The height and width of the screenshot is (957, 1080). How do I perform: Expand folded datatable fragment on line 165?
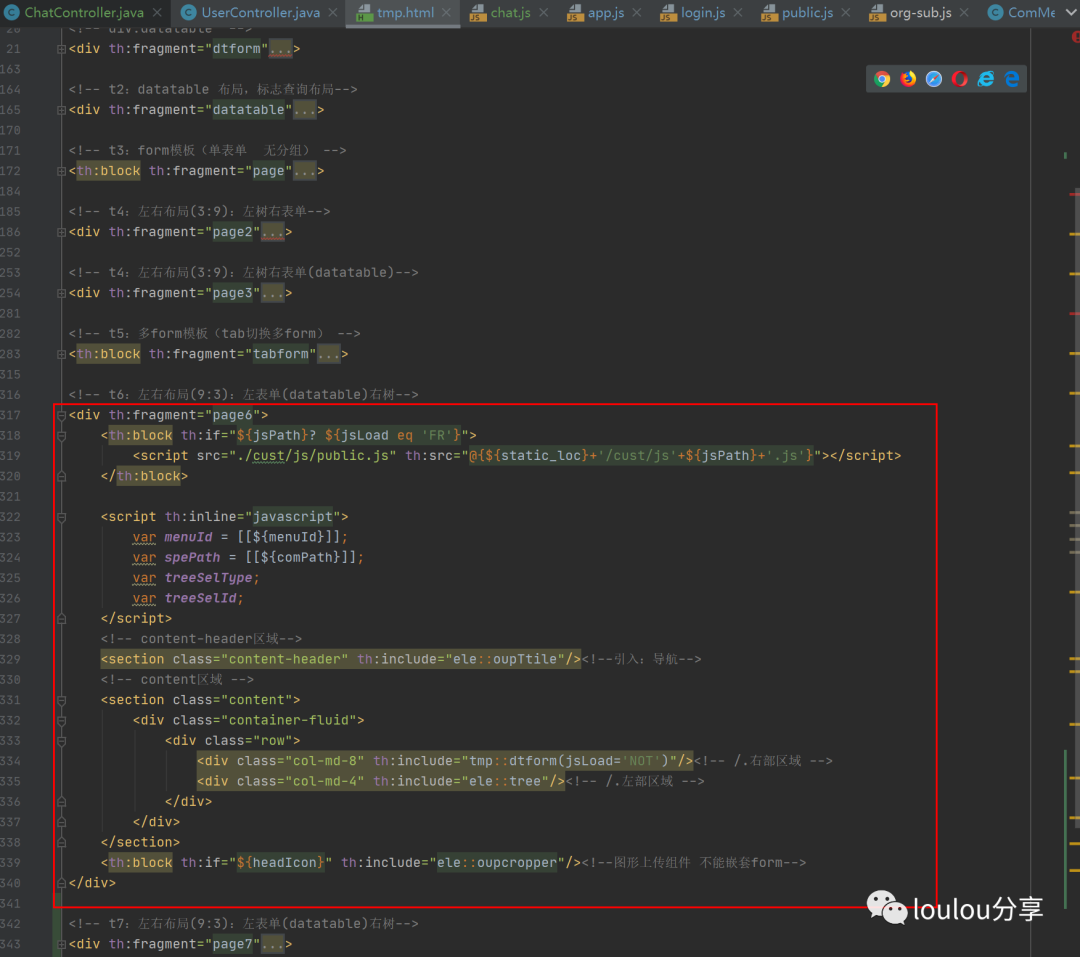pos(61,110)
